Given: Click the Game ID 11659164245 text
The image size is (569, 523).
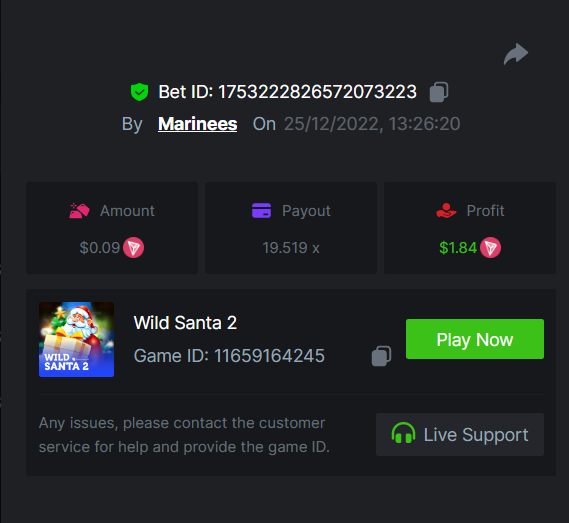Looking at the screenshot, I should (x=229, y=356).
